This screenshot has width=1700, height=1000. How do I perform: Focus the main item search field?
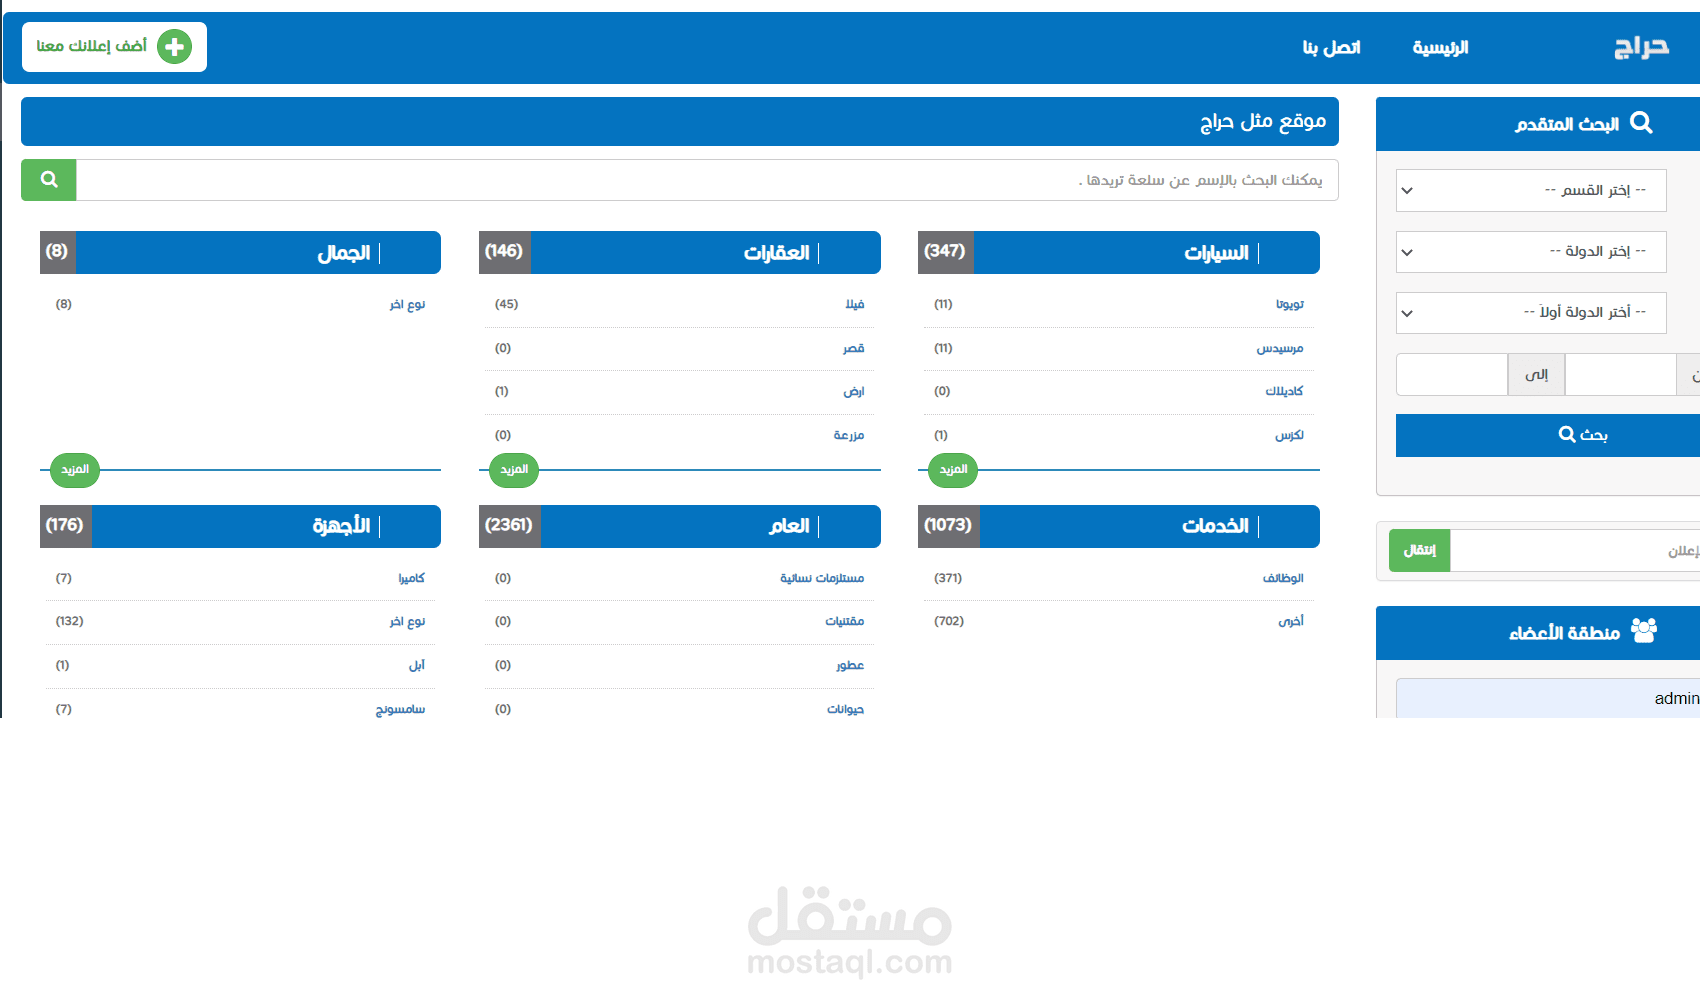tap(707, 180)
